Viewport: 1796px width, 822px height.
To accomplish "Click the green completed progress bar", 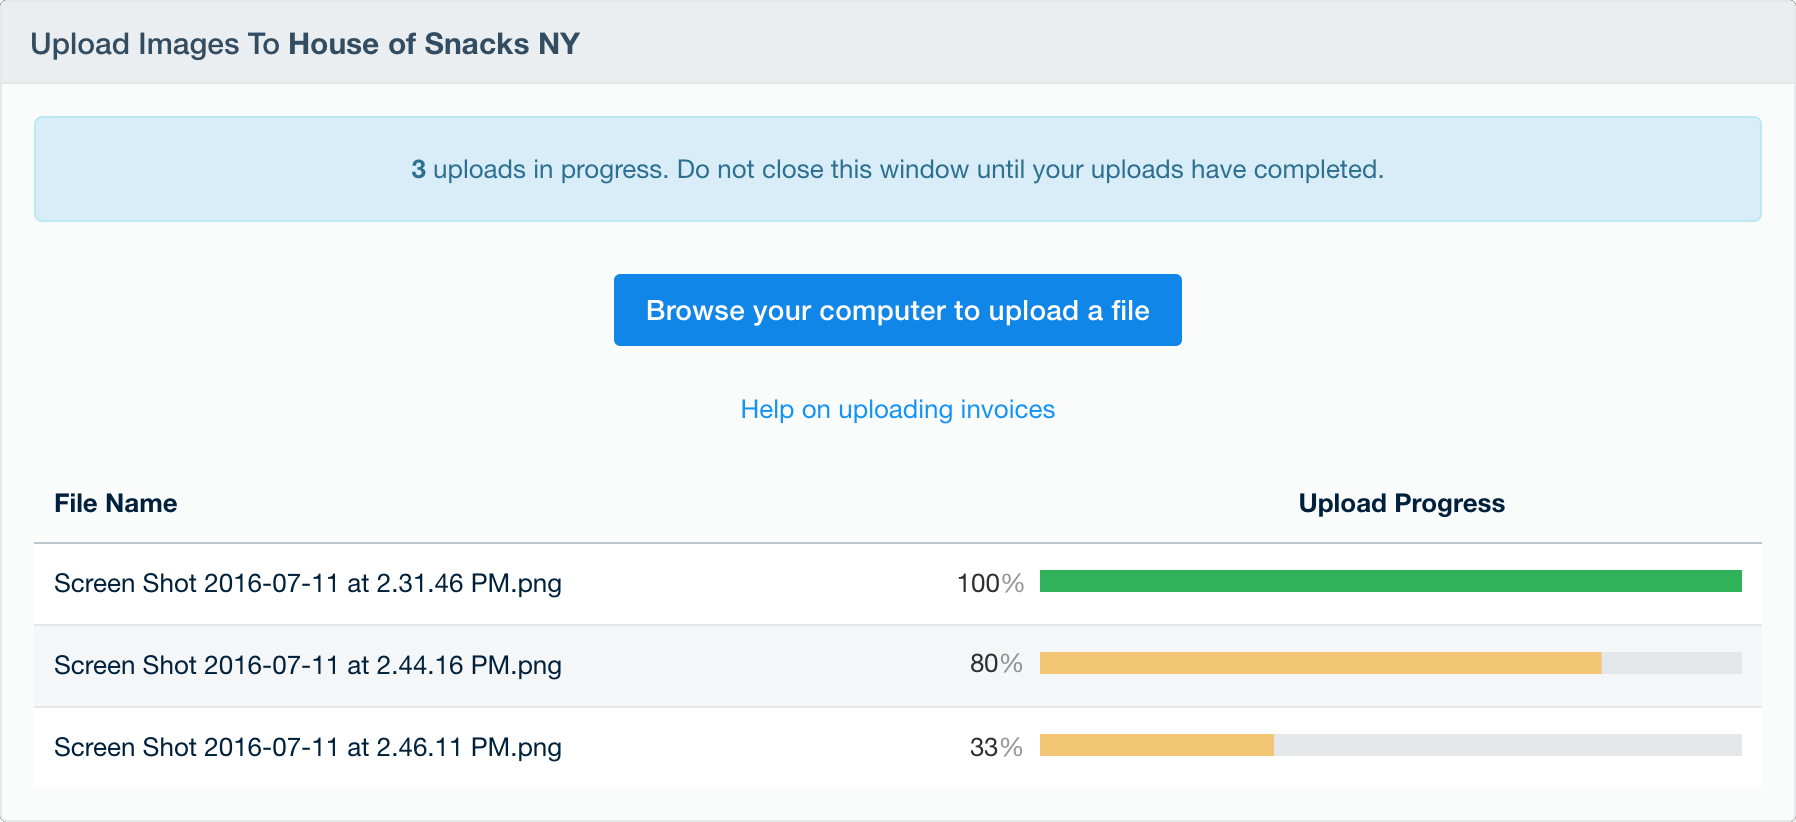I will pyautogui.click(x=1390, y=581).
